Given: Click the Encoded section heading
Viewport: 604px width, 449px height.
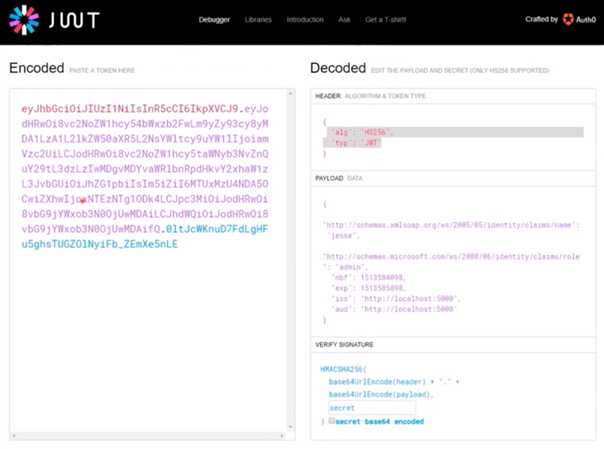Looking at the screenshot, I should (37, 68).
